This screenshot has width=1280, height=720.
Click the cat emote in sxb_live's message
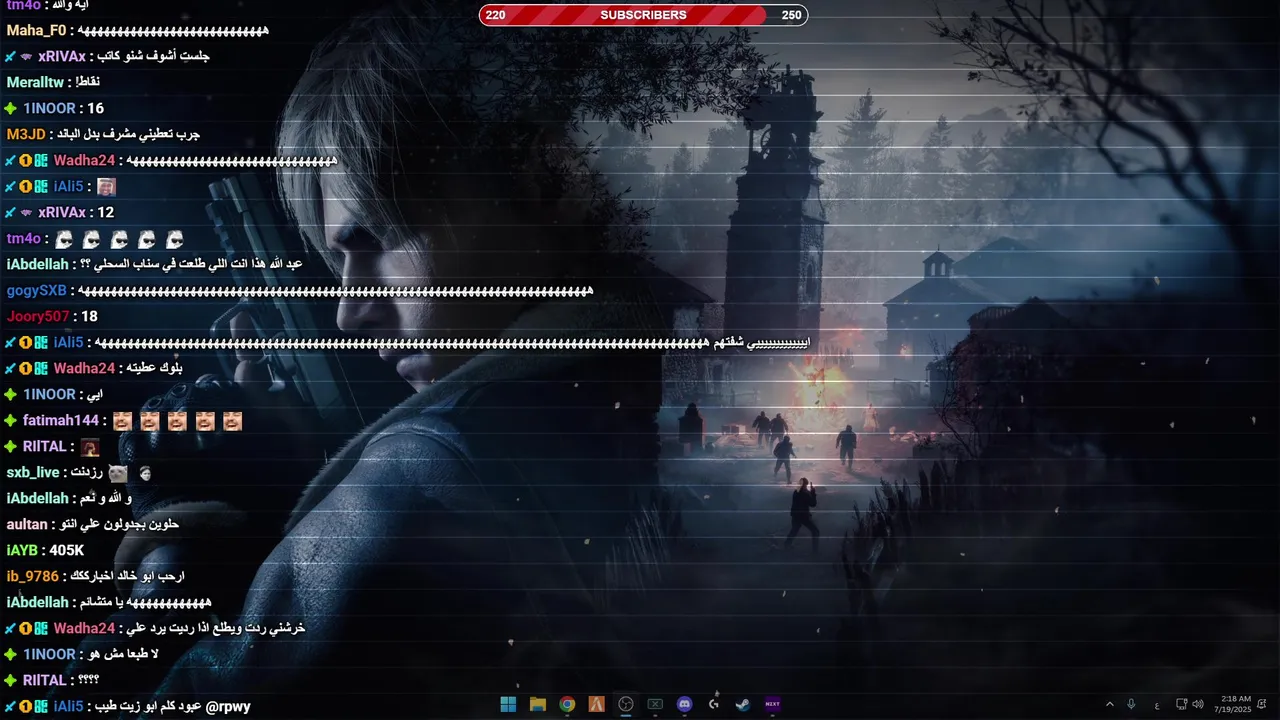pos(118,473)
